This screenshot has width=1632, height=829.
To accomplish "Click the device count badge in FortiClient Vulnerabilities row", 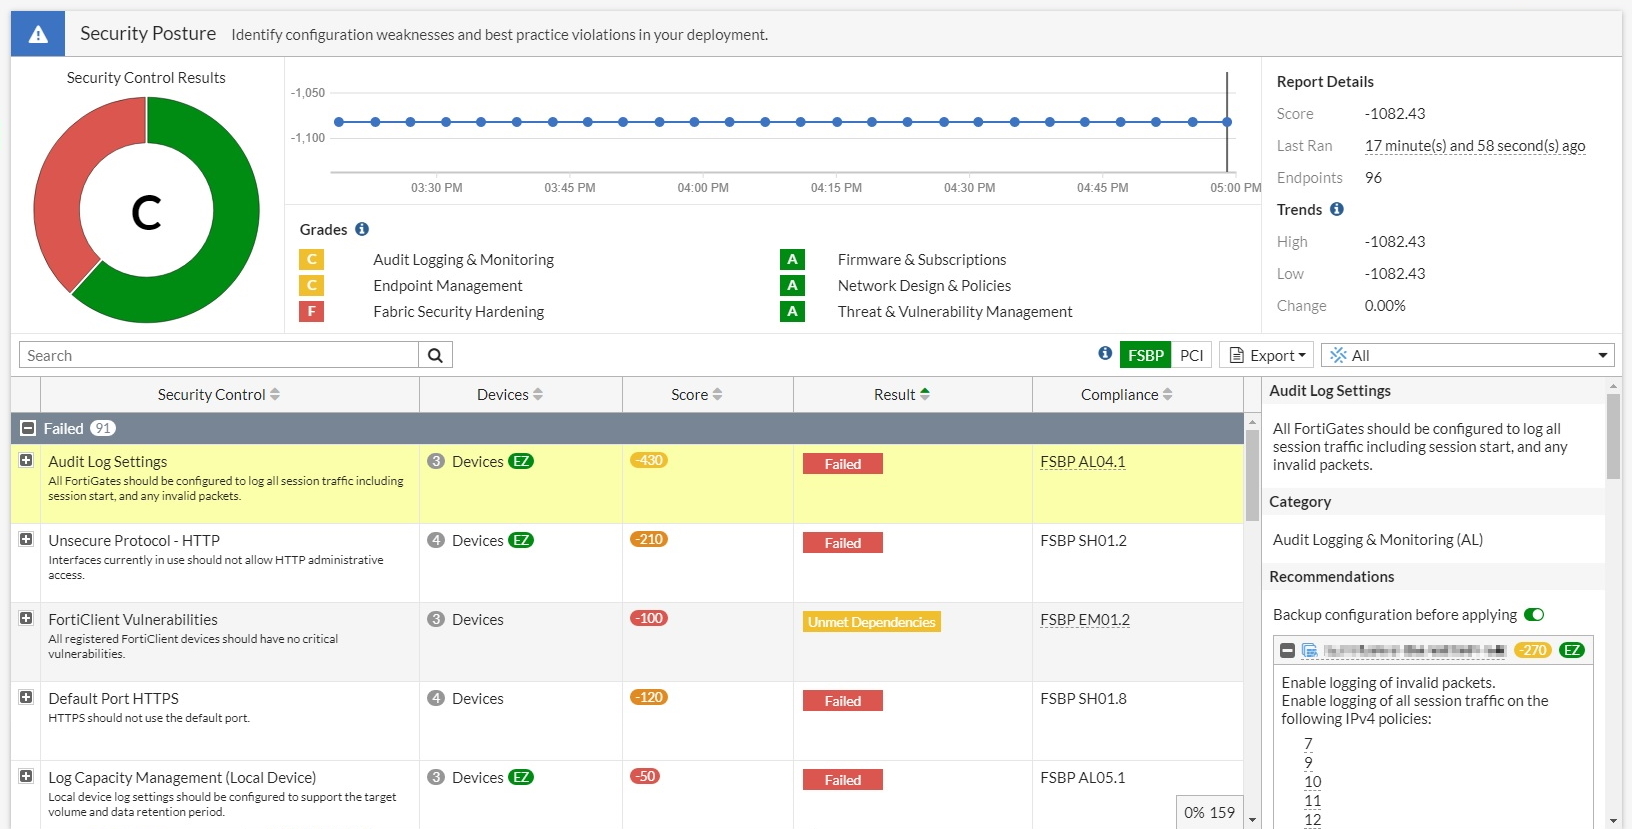I will [436, 619].
